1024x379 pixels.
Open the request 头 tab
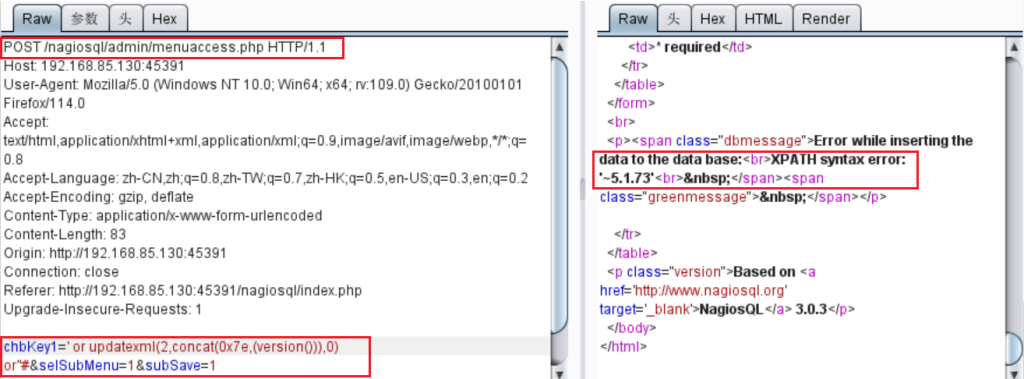pyautogui.click(x=125, y=18)
